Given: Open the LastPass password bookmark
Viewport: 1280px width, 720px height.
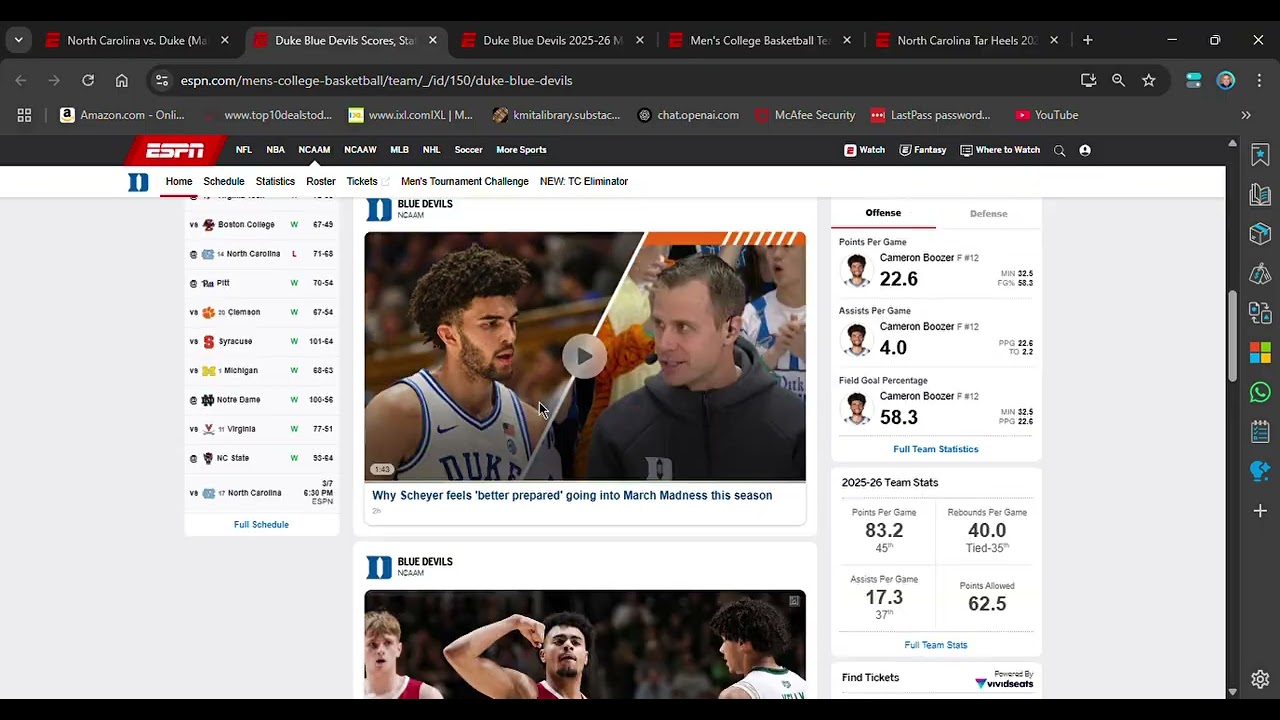Looking at the screenshot, I should 930,115.
